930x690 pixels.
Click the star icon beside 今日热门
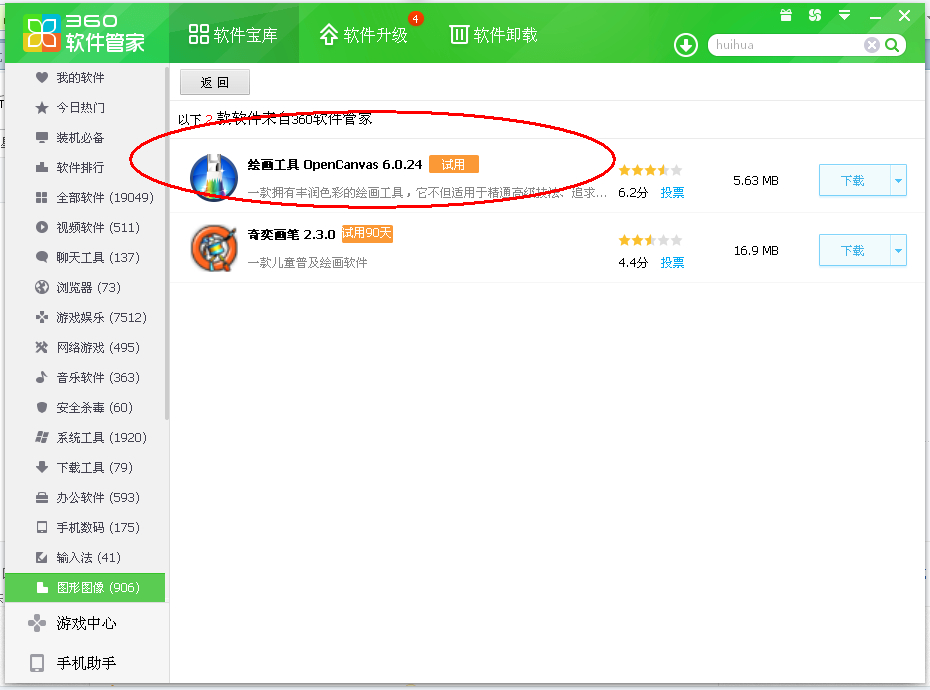click(x=42, y=107)
